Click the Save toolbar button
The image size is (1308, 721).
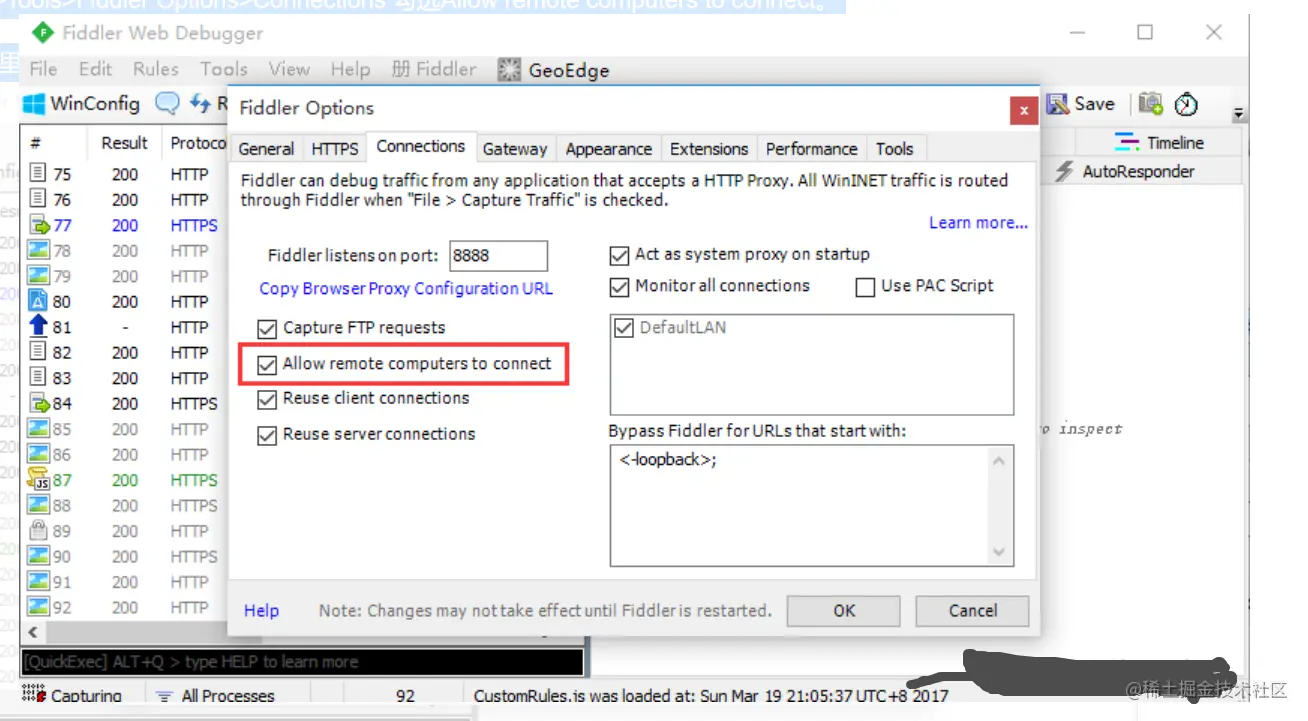(1081, 104)
